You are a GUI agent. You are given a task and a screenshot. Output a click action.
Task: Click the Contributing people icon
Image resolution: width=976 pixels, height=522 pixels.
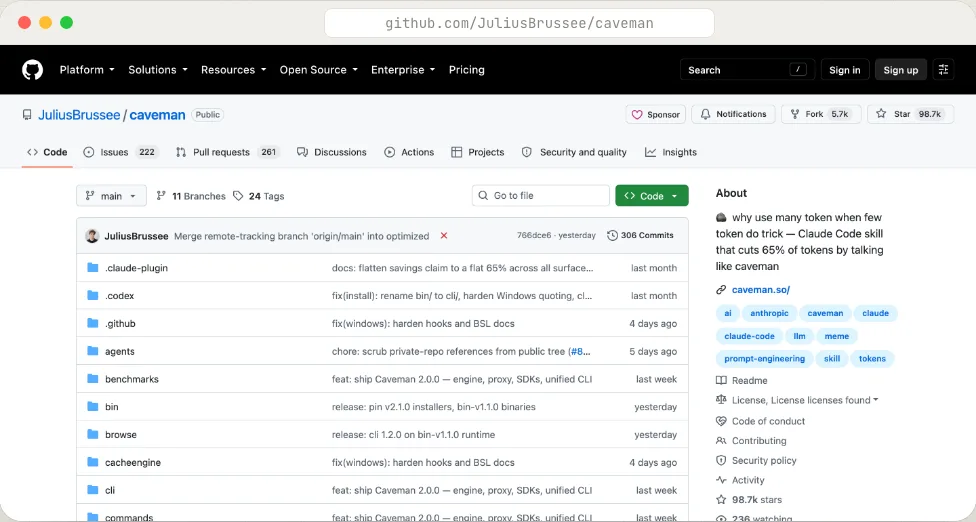tap(721, 440)
